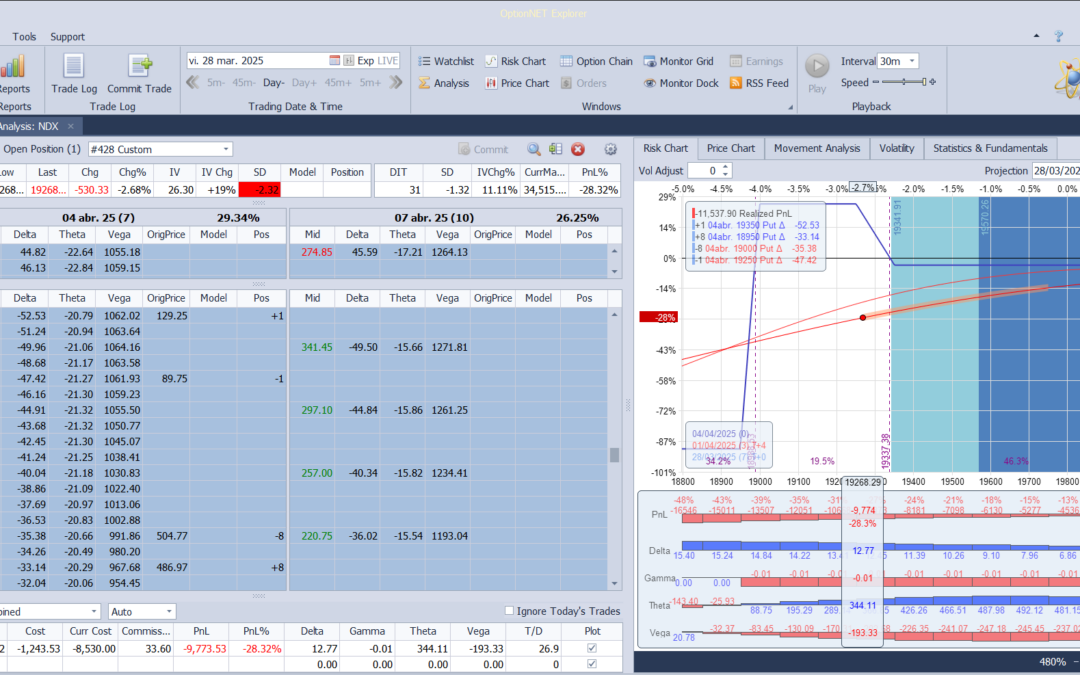The width and height of the screenshot is (1080, 675).
Task: Click the 45m- time step button
Action: coord(244,83)
